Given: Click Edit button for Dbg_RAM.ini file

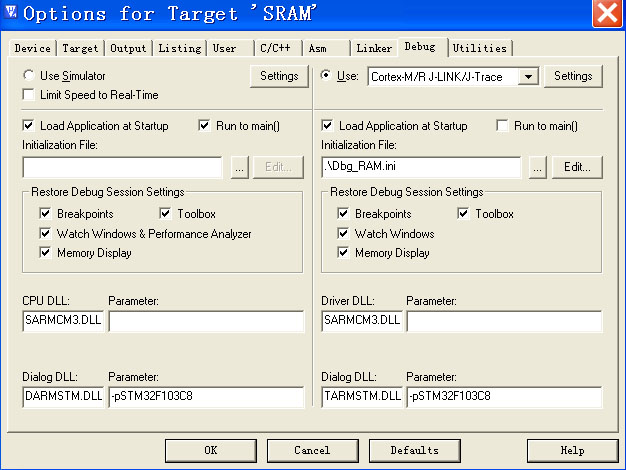Looking at the screenshot, I should (x=576, y=168).
